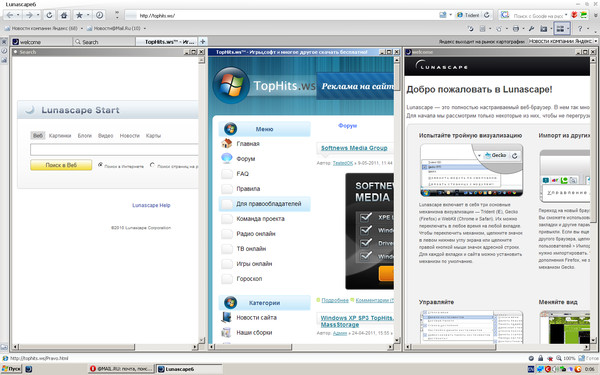Screen dimensions: 600x375
Task: Click the Home toolbar icon
Action: 64,15
